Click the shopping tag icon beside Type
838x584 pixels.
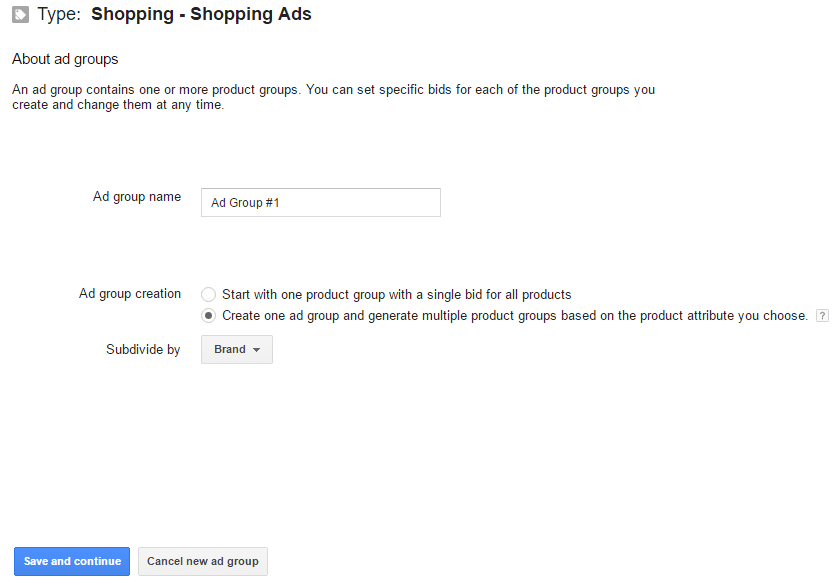tap(20, 15)
